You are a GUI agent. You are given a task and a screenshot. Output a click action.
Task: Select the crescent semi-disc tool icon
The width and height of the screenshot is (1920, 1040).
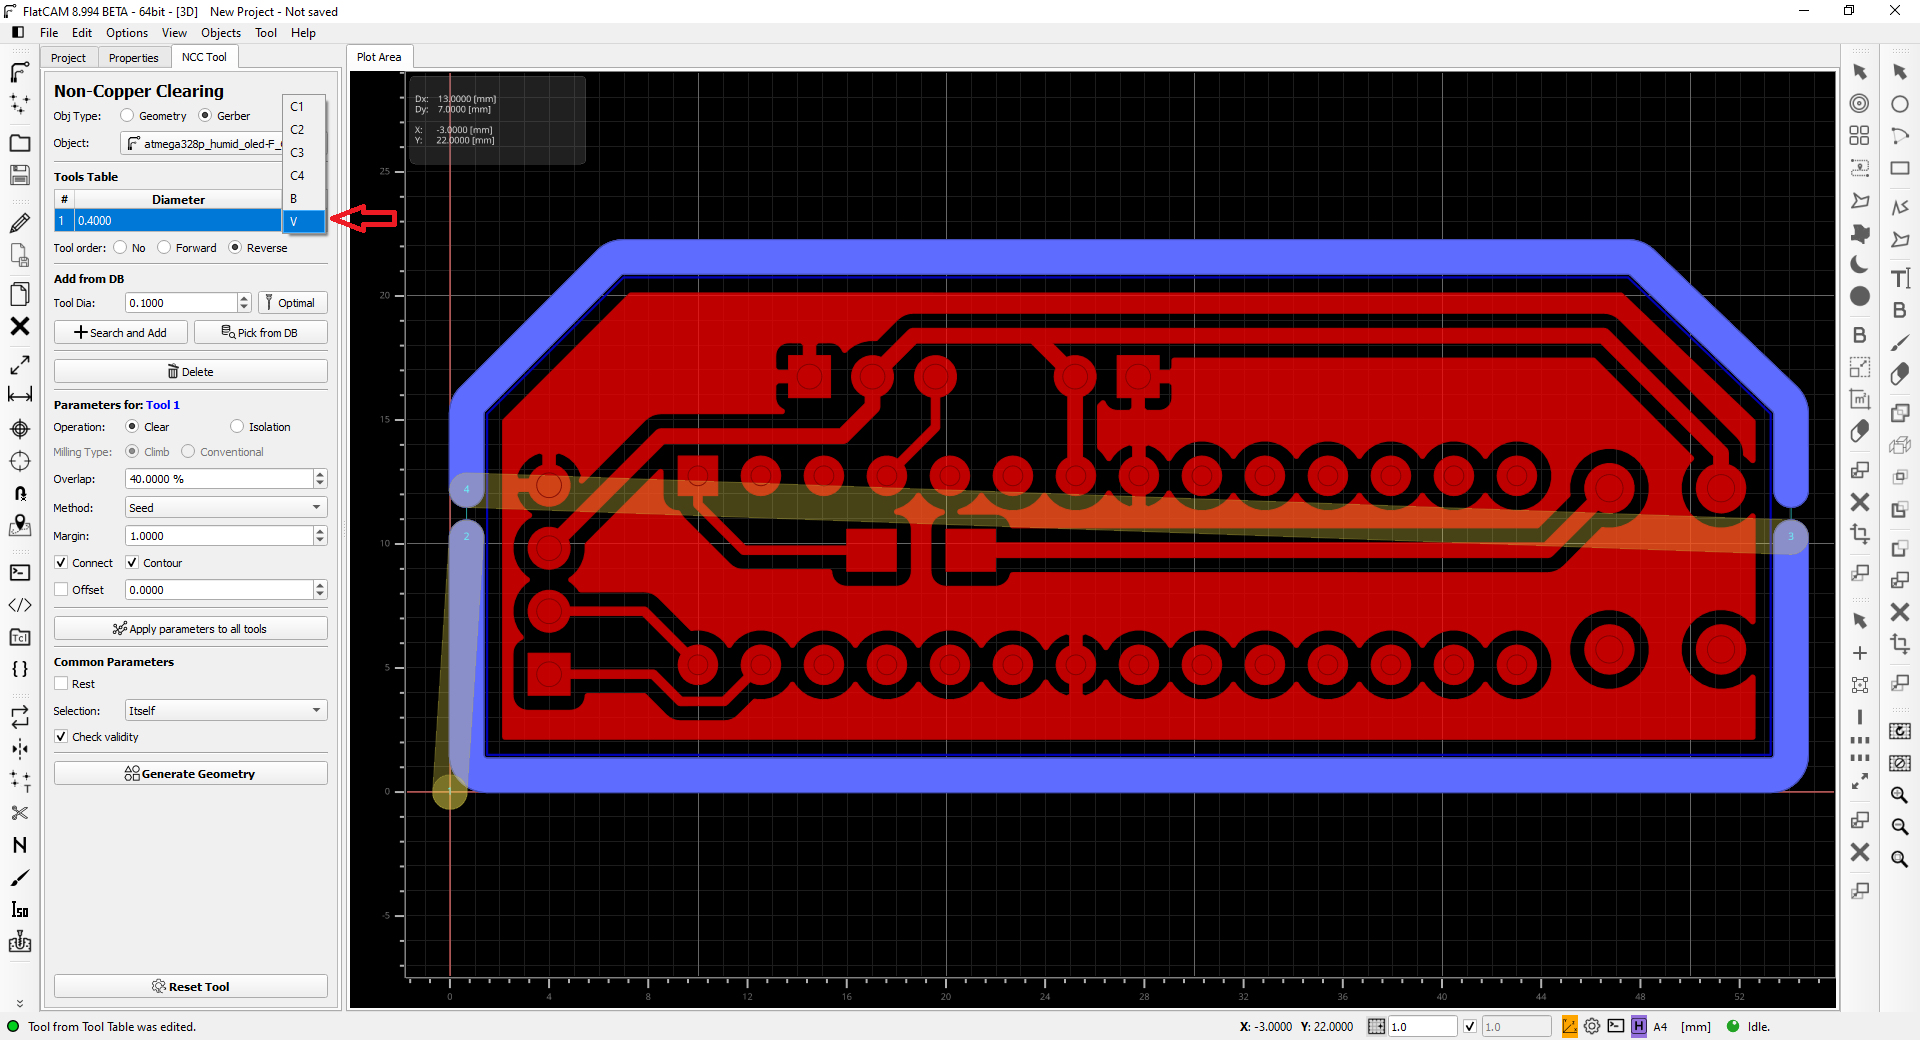click(1859, 264)
